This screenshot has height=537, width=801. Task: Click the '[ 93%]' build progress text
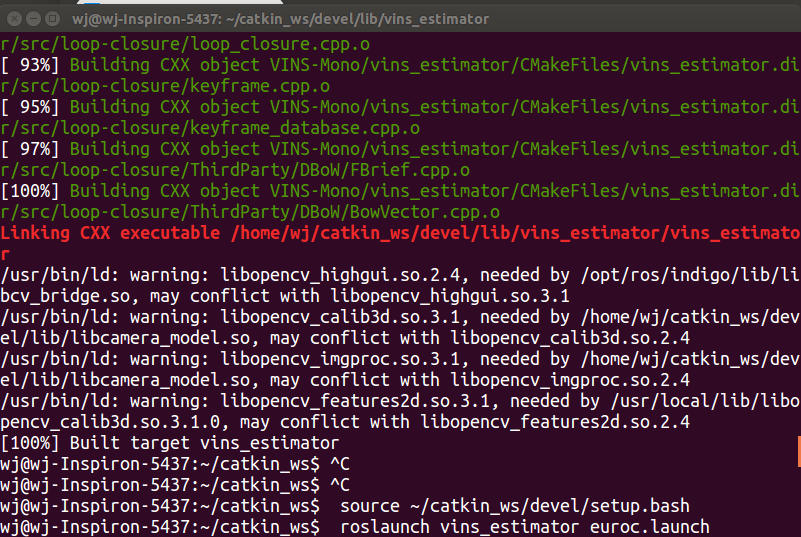(x=30, y=65)
